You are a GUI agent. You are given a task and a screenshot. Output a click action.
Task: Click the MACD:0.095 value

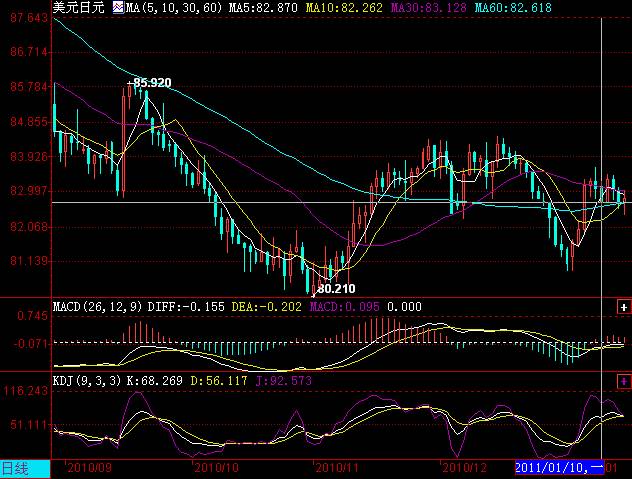(x=345, y=307)
